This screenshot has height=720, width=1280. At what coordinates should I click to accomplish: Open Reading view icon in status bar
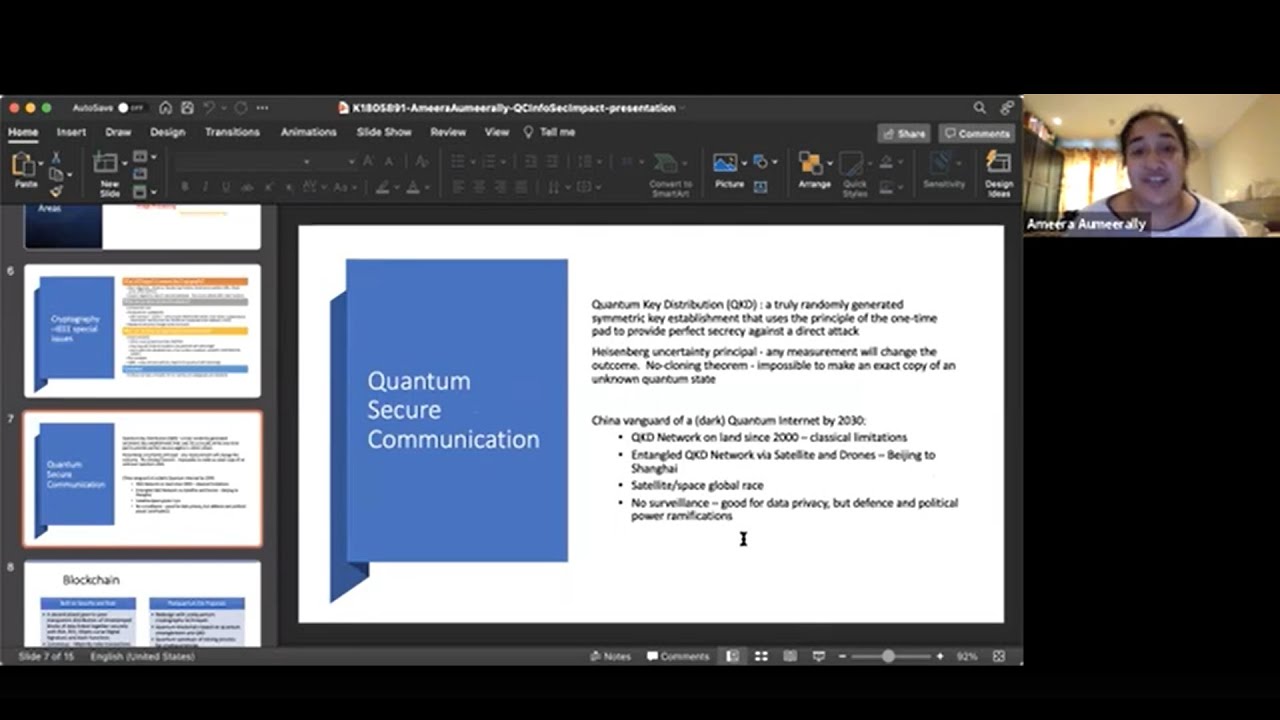(x=790, y=656)
